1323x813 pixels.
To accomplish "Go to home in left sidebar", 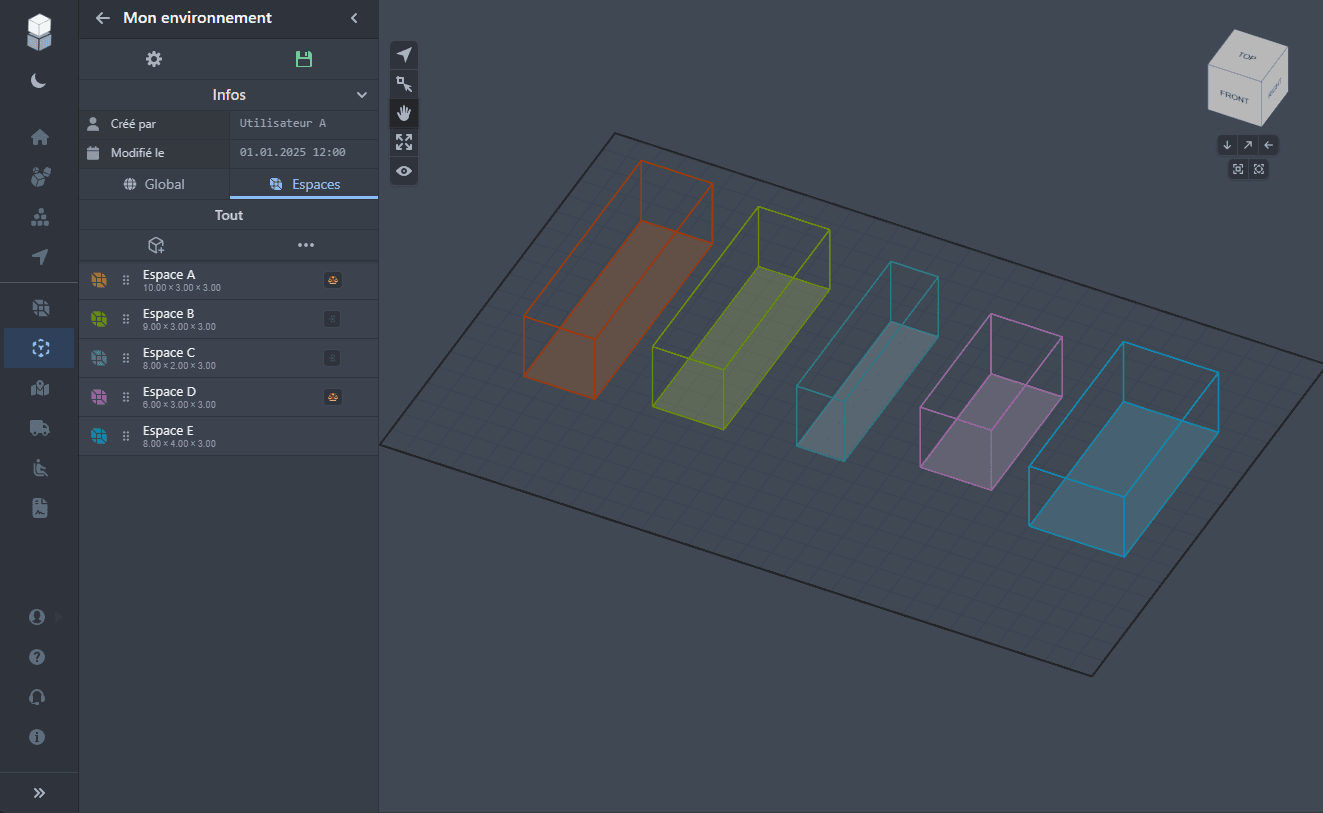I will 39,137.
